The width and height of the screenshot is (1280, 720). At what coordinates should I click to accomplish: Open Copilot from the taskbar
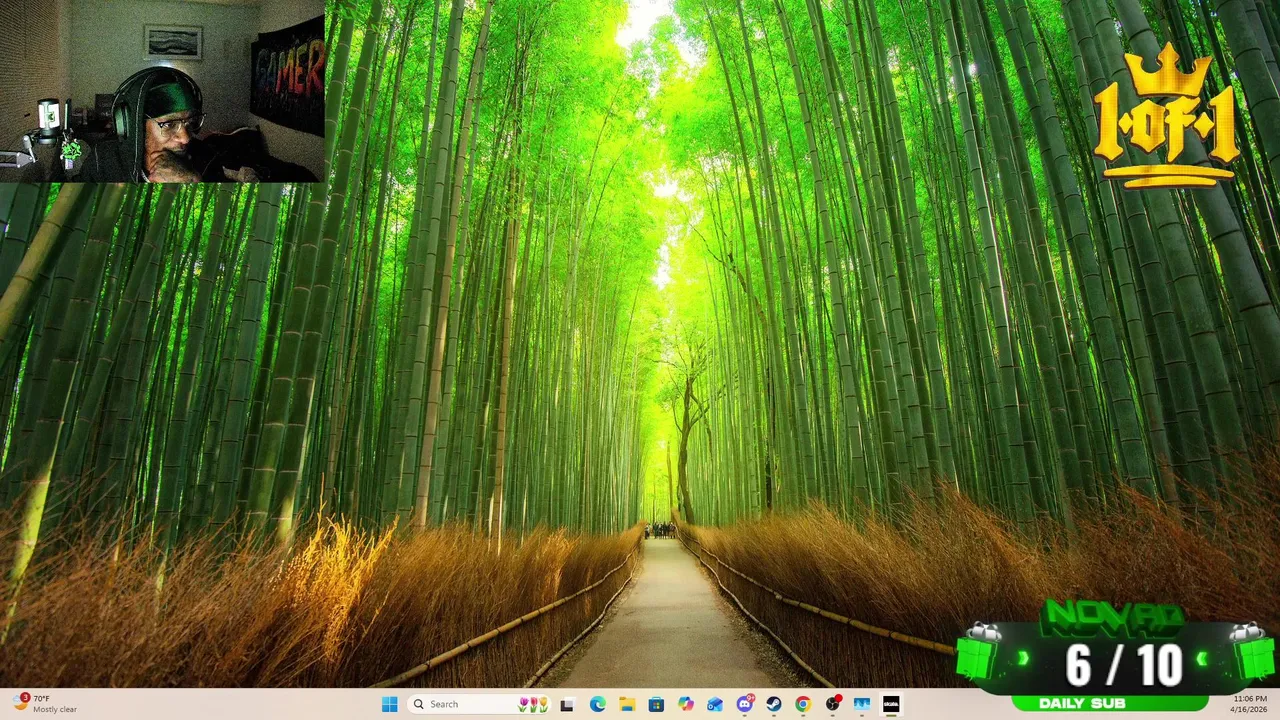tap(685, 704)
